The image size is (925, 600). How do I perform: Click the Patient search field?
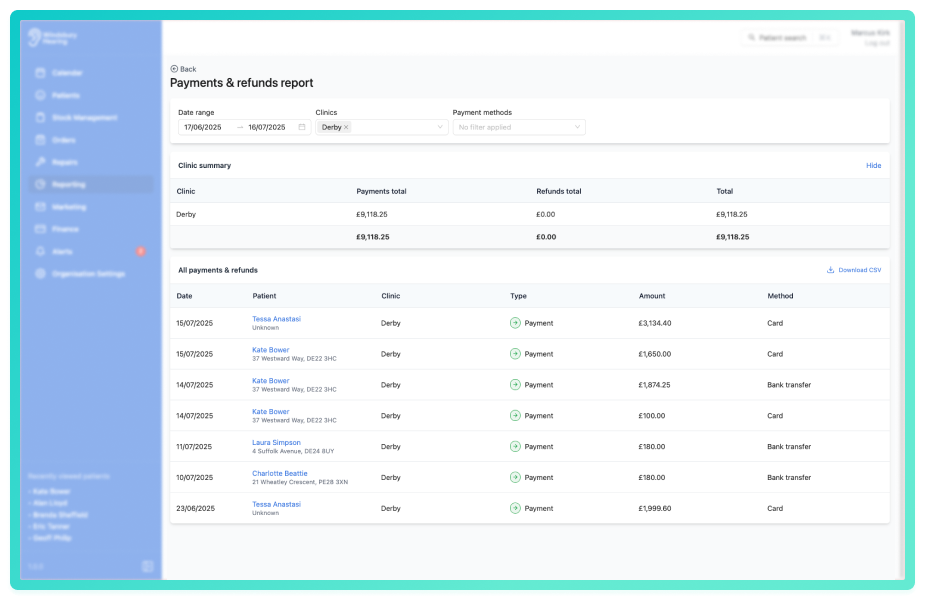(x=789, y=38)
